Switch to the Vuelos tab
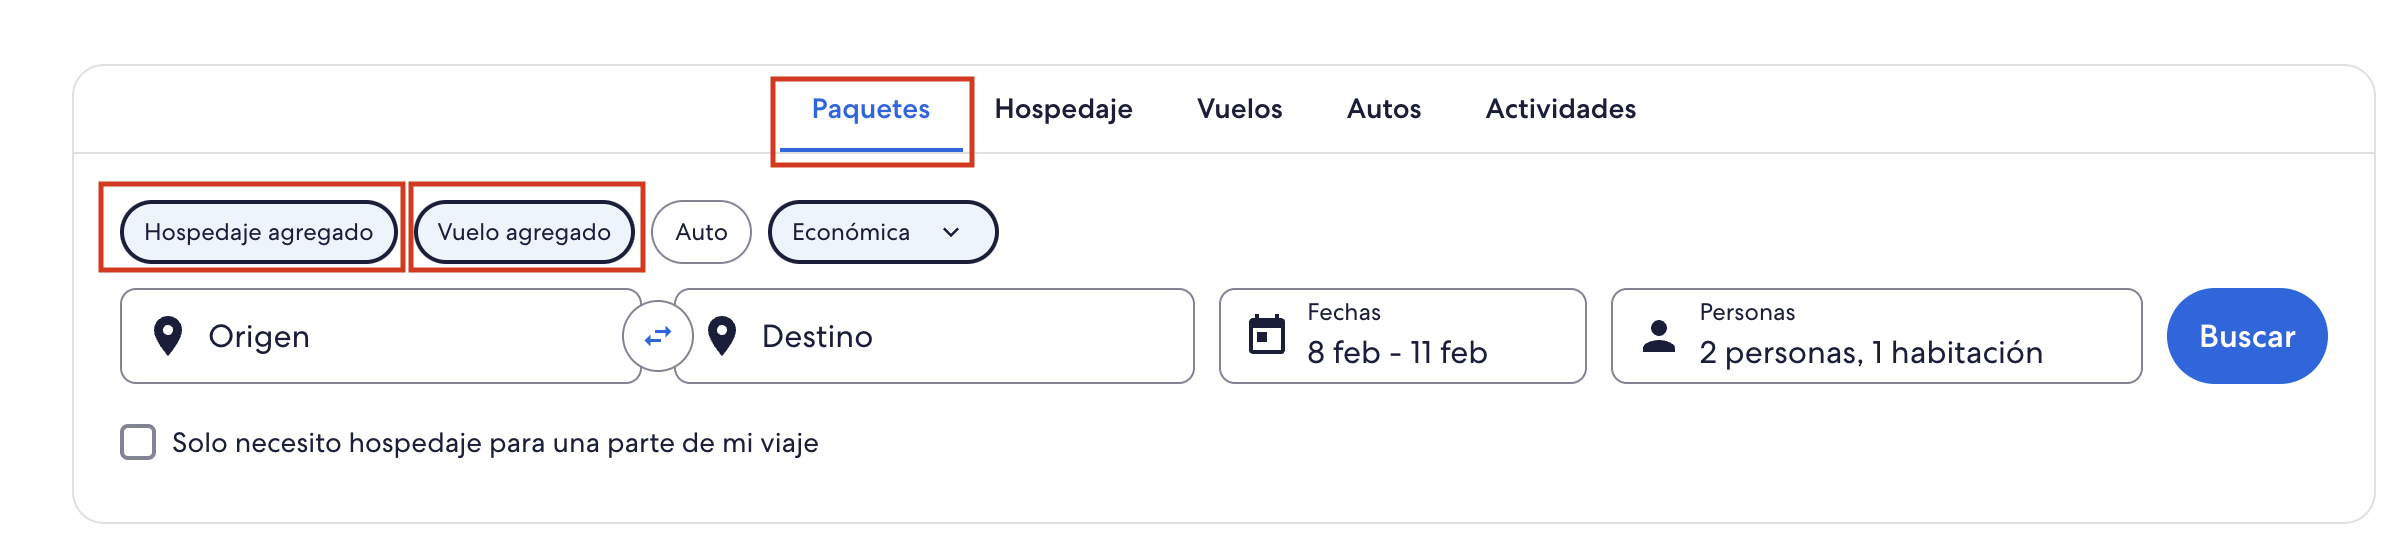The image size is (2400, 560). pos(1239,109)
